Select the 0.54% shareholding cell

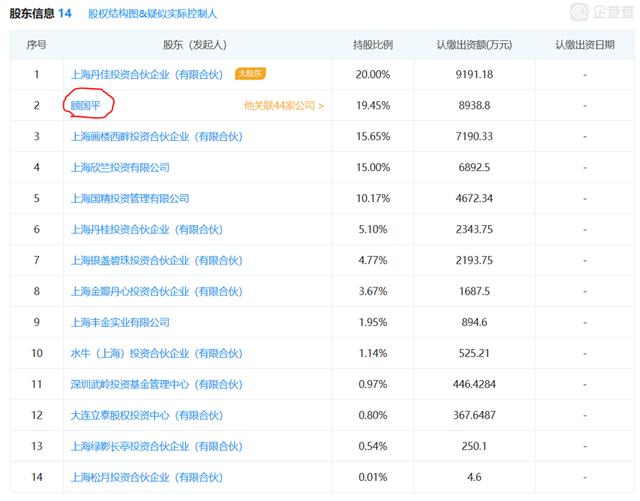(373, 446)
